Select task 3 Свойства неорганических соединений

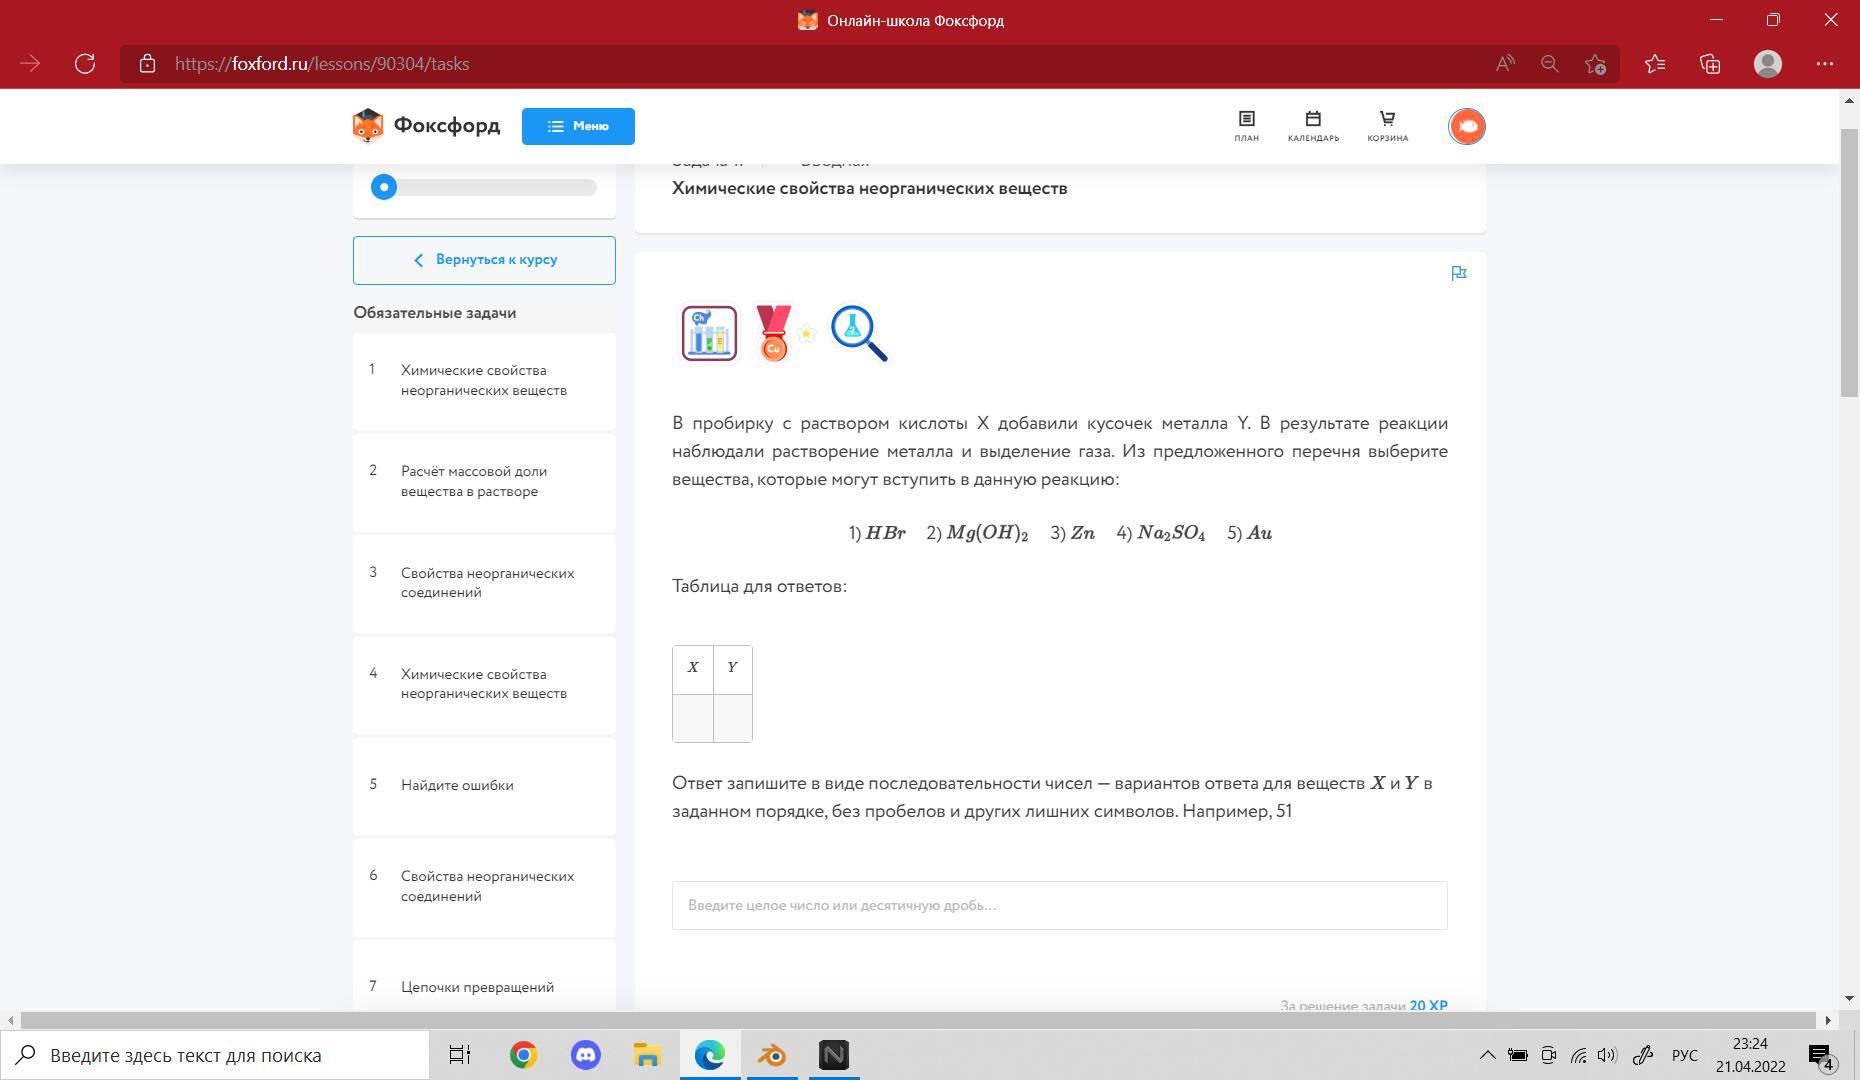(x=484, y=583)
